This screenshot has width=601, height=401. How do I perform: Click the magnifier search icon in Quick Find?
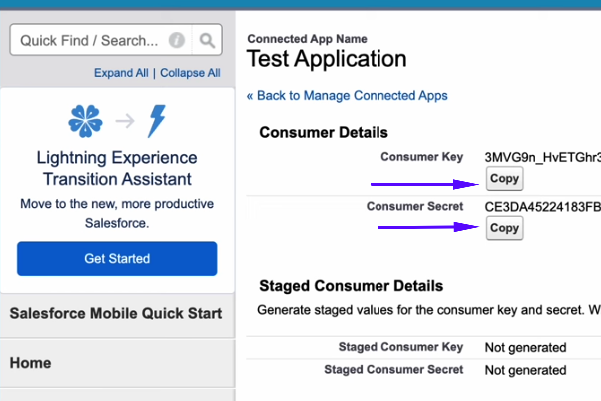[207, 41]
